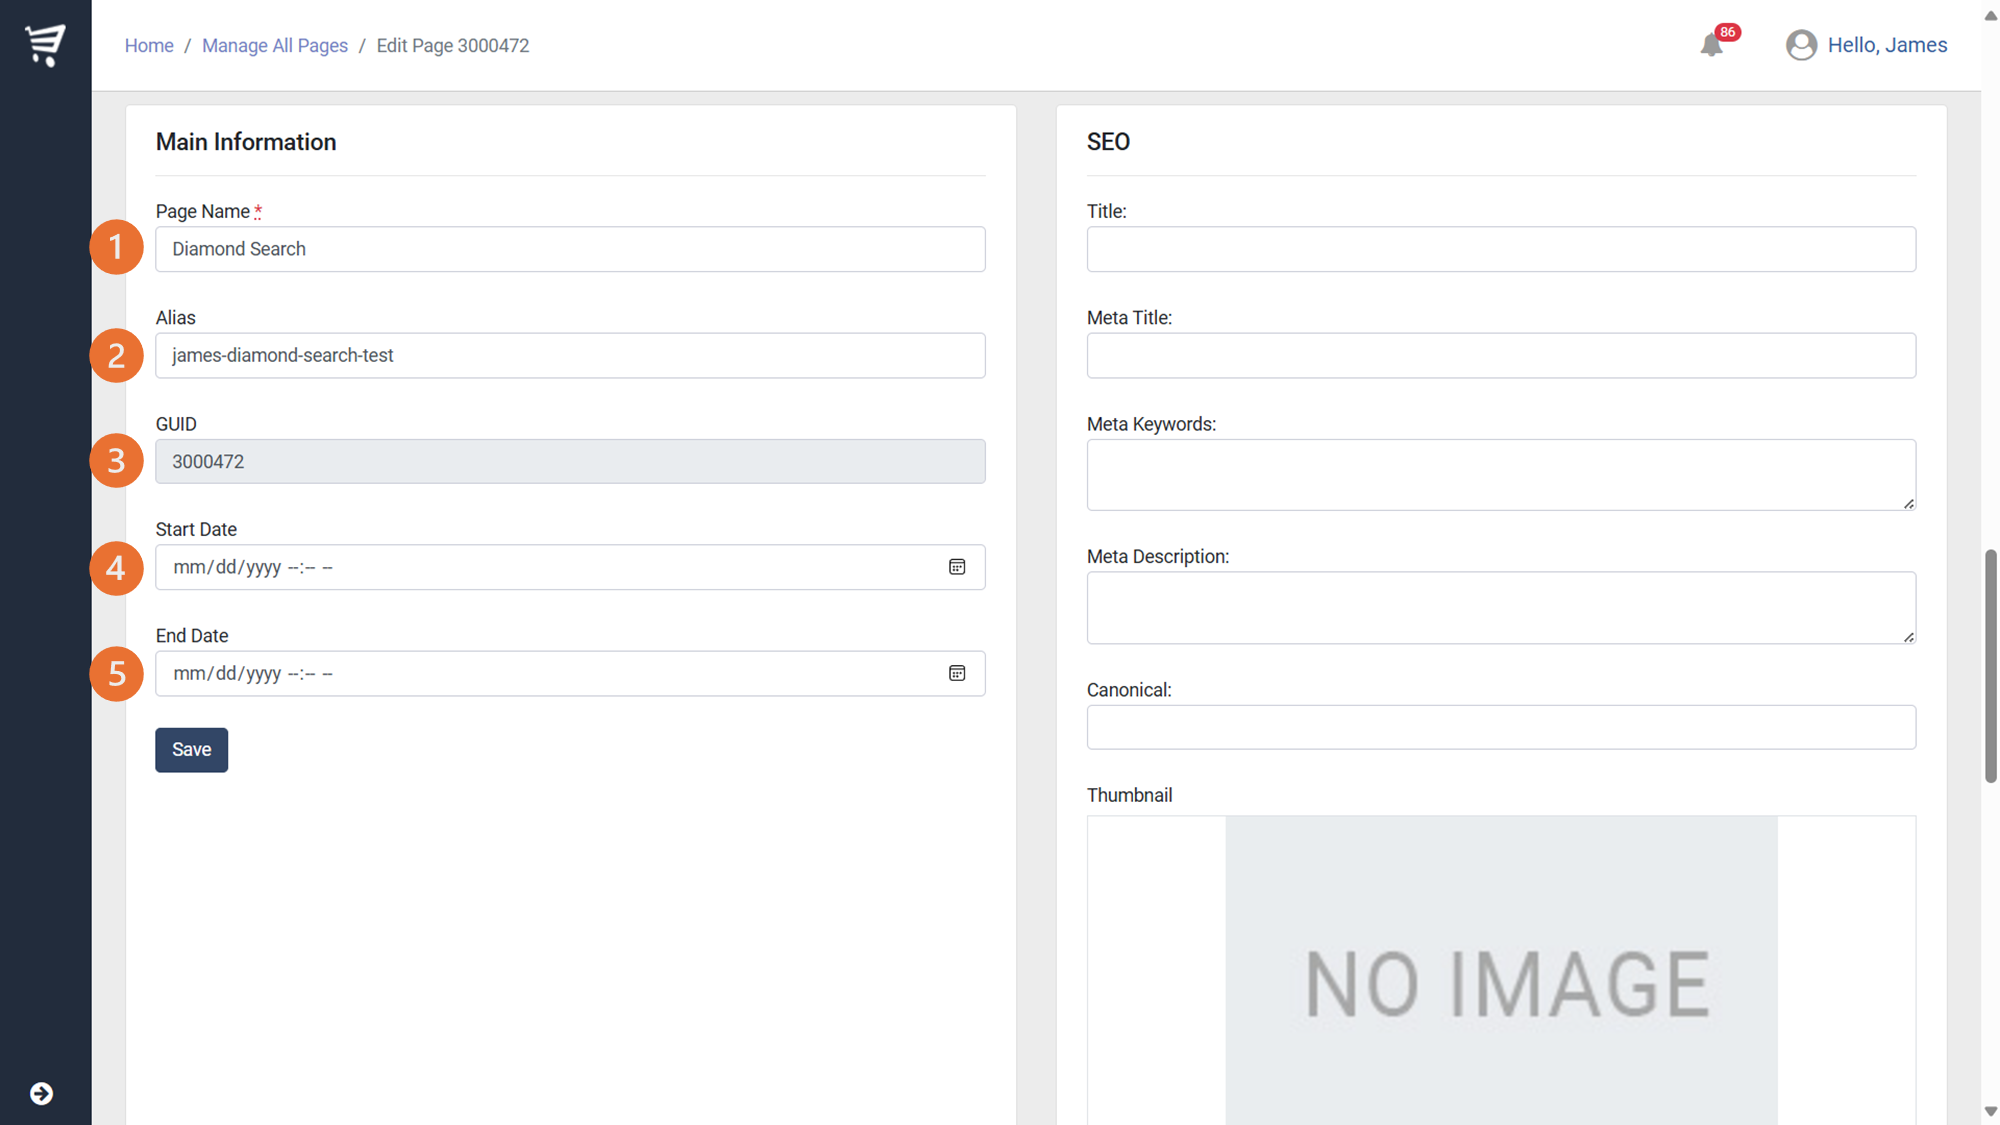2000x1125 pixels.
Task: Click inside the Meta Description textarea
Action: [x=1501, y=608]
